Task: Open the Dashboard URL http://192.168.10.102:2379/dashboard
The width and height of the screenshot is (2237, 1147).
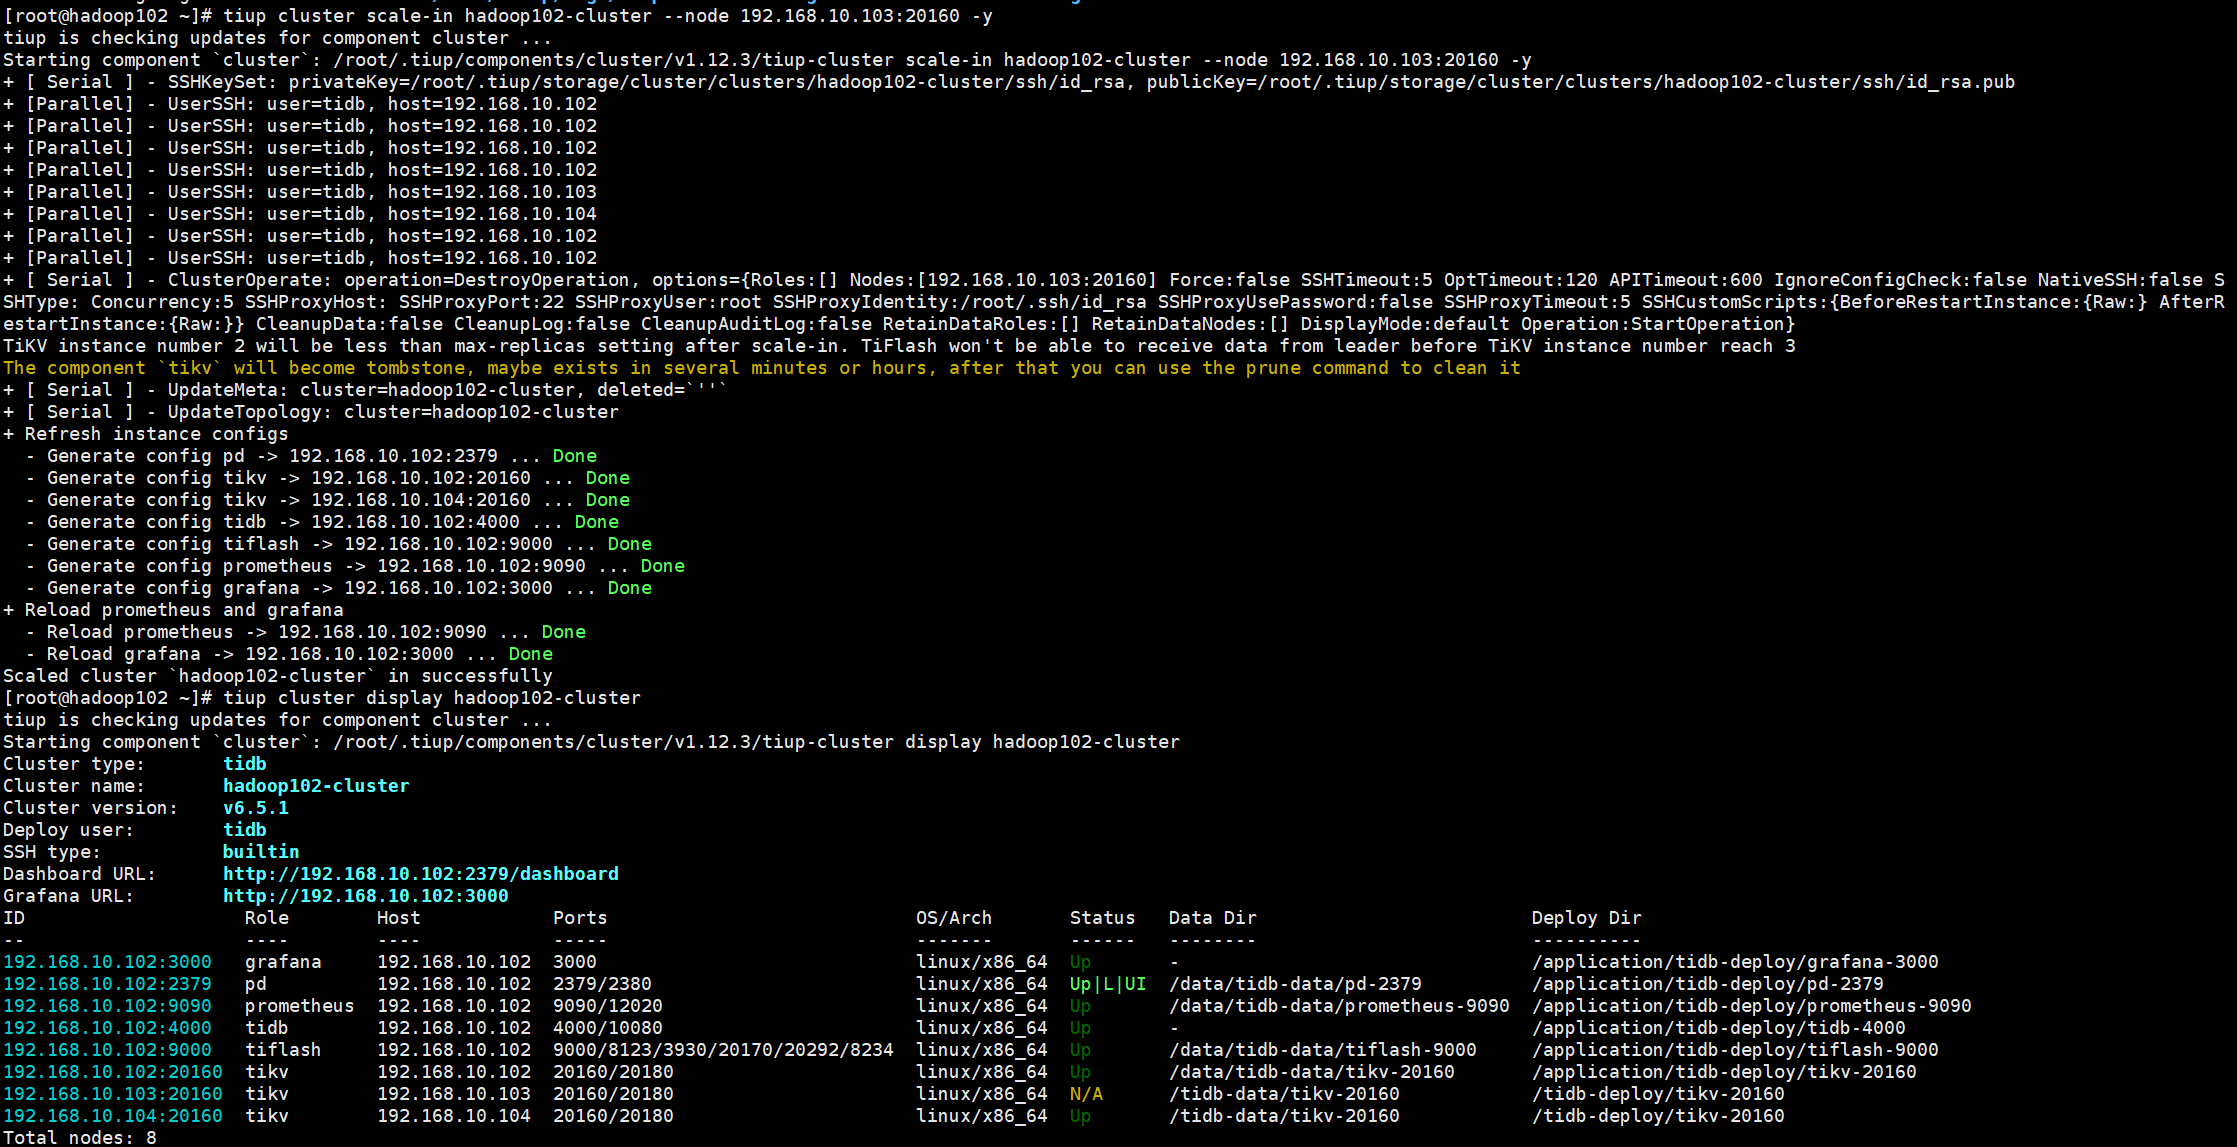Action: (420, 874)
